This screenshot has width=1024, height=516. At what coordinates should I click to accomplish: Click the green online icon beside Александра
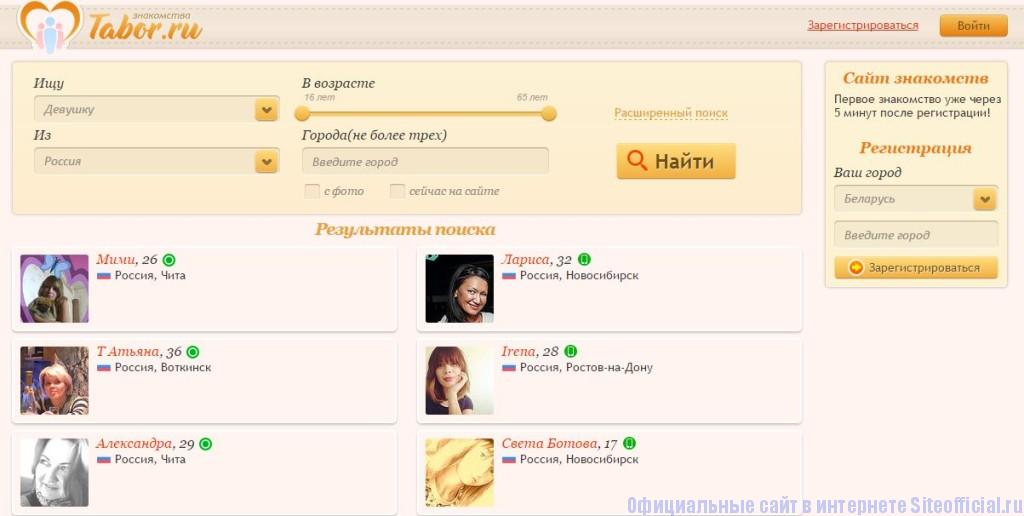[x=206, y=444]
